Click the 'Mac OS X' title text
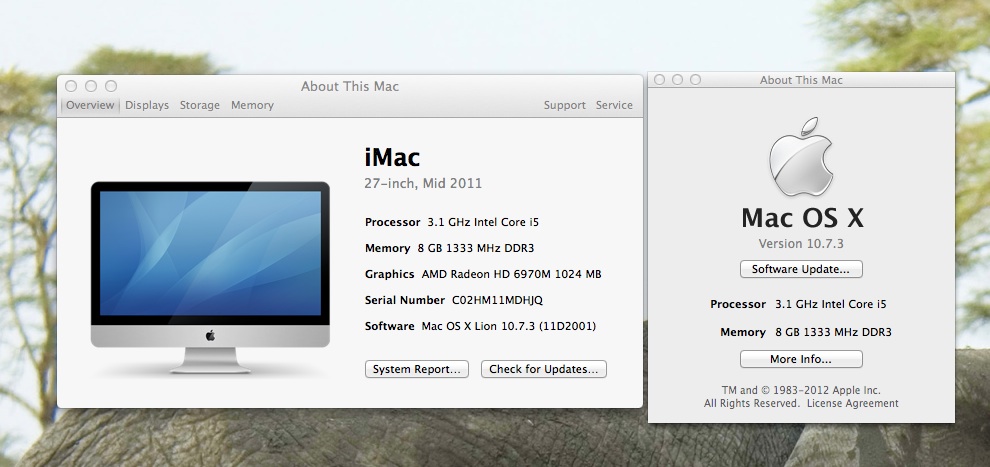The height and width of the screenshot is (467, 990). point(802,218)
